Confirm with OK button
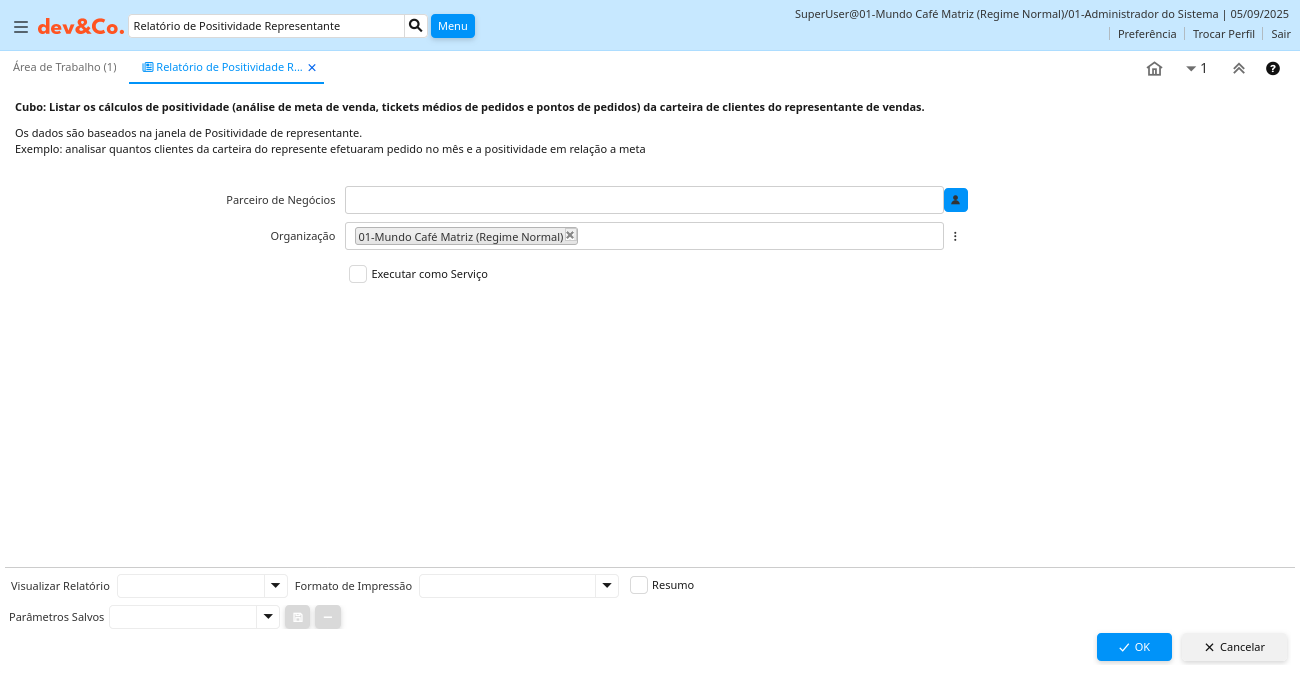This screenshot has width=1300, height=674. point(1134,647)
